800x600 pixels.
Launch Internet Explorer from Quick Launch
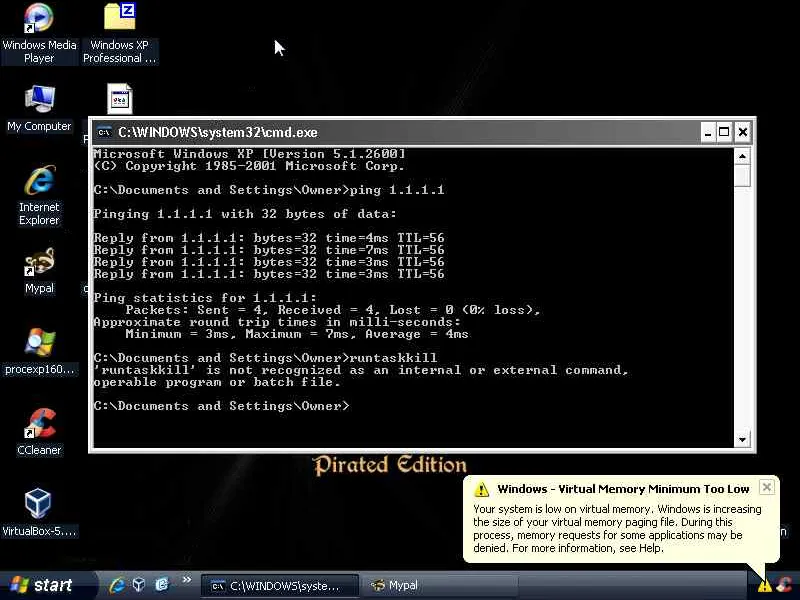click(x=116, y=585)
